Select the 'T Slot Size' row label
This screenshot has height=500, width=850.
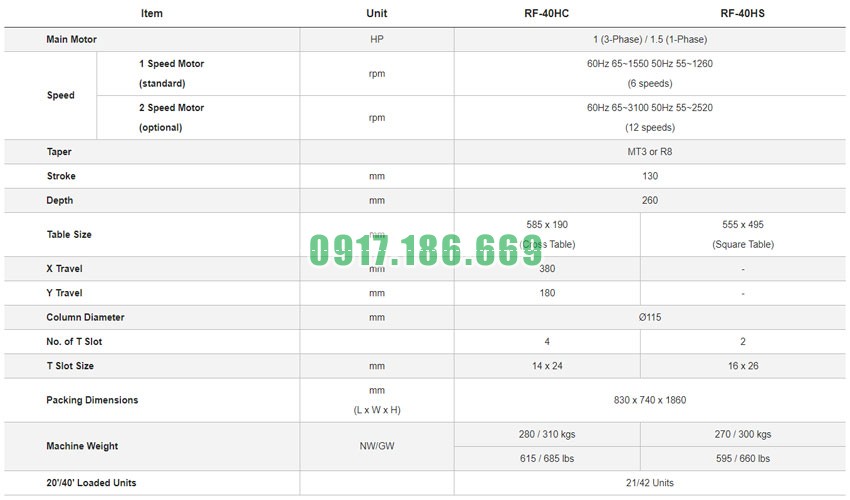[x=70, y=367]
